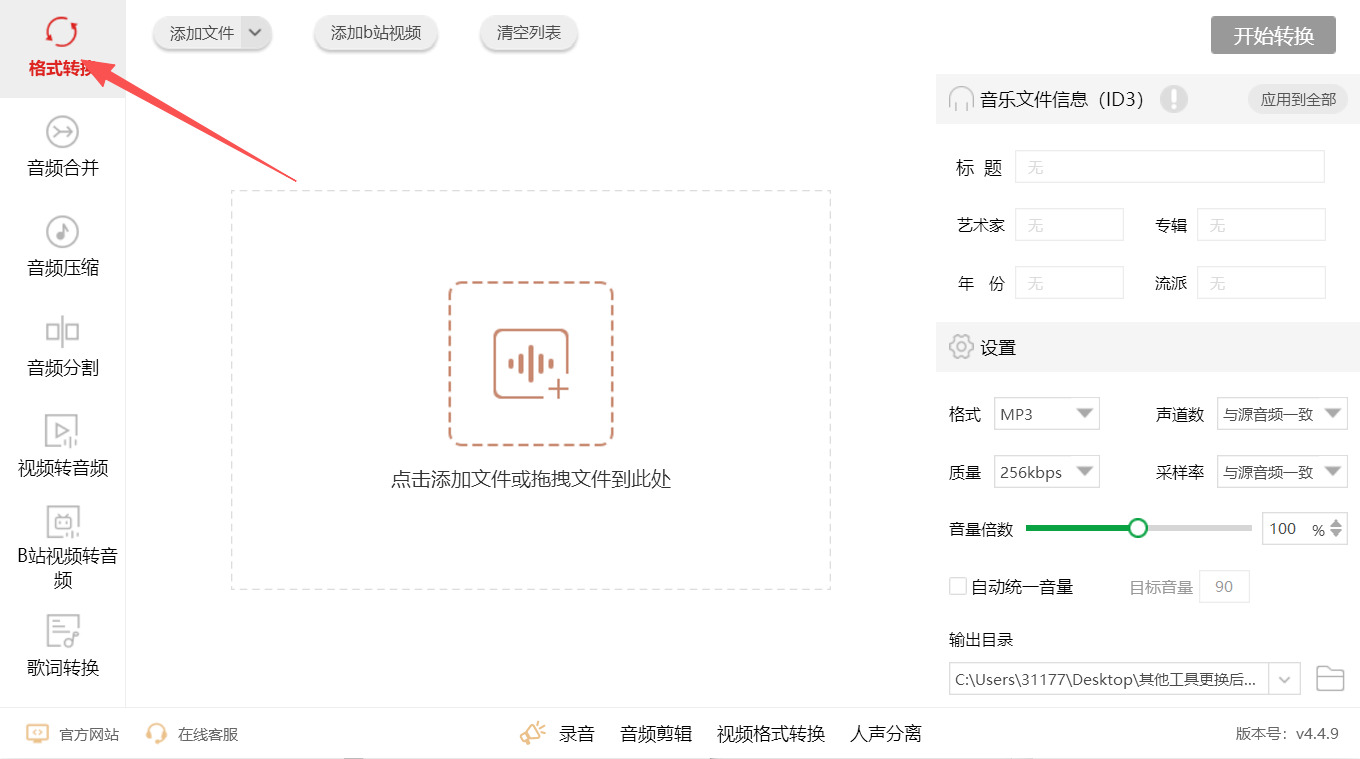This screenshot has height=759, width=1360.
Task: Switch to 音频剪辑 in the bottom bar
Action: tap(656, 734)
